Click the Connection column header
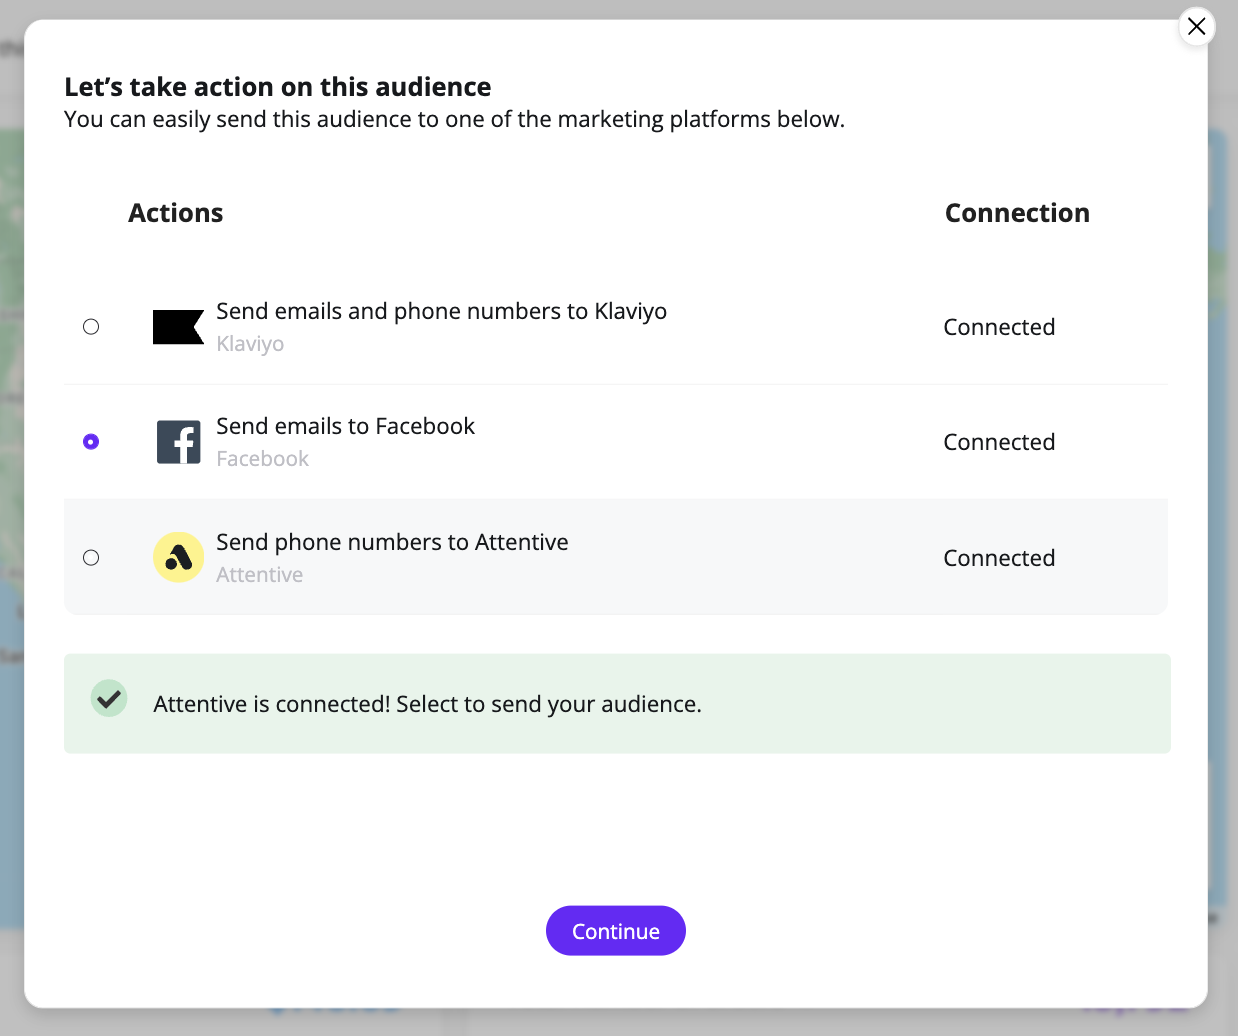Image resolution: width=1238 pixels, height=1036 pixels. 1017,213
